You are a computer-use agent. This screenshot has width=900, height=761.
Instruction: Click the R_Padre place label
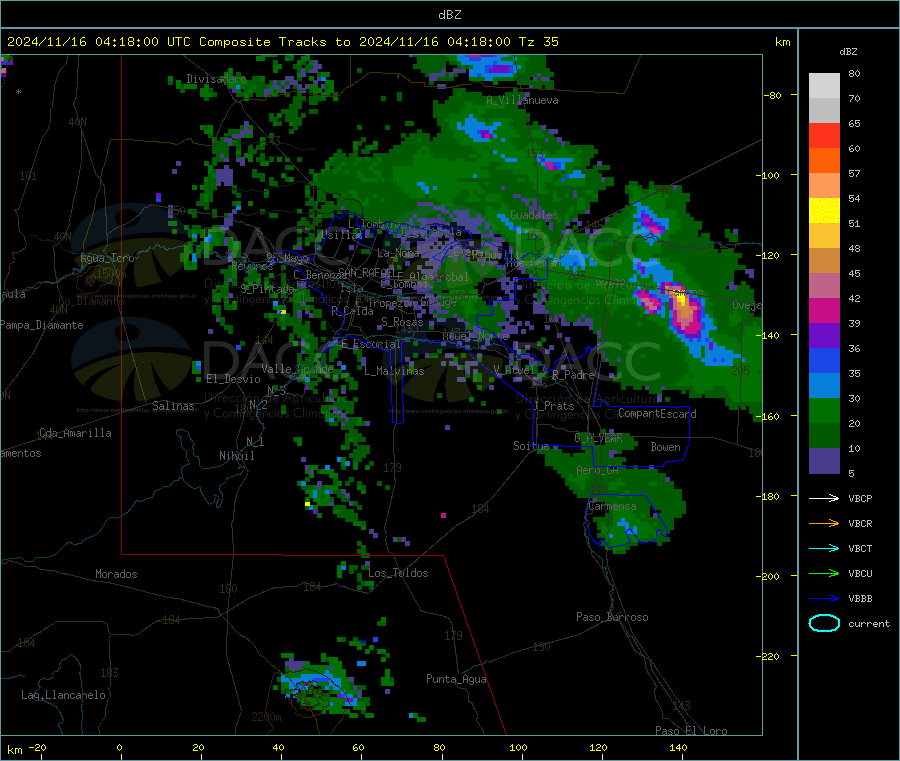point(573,375)
